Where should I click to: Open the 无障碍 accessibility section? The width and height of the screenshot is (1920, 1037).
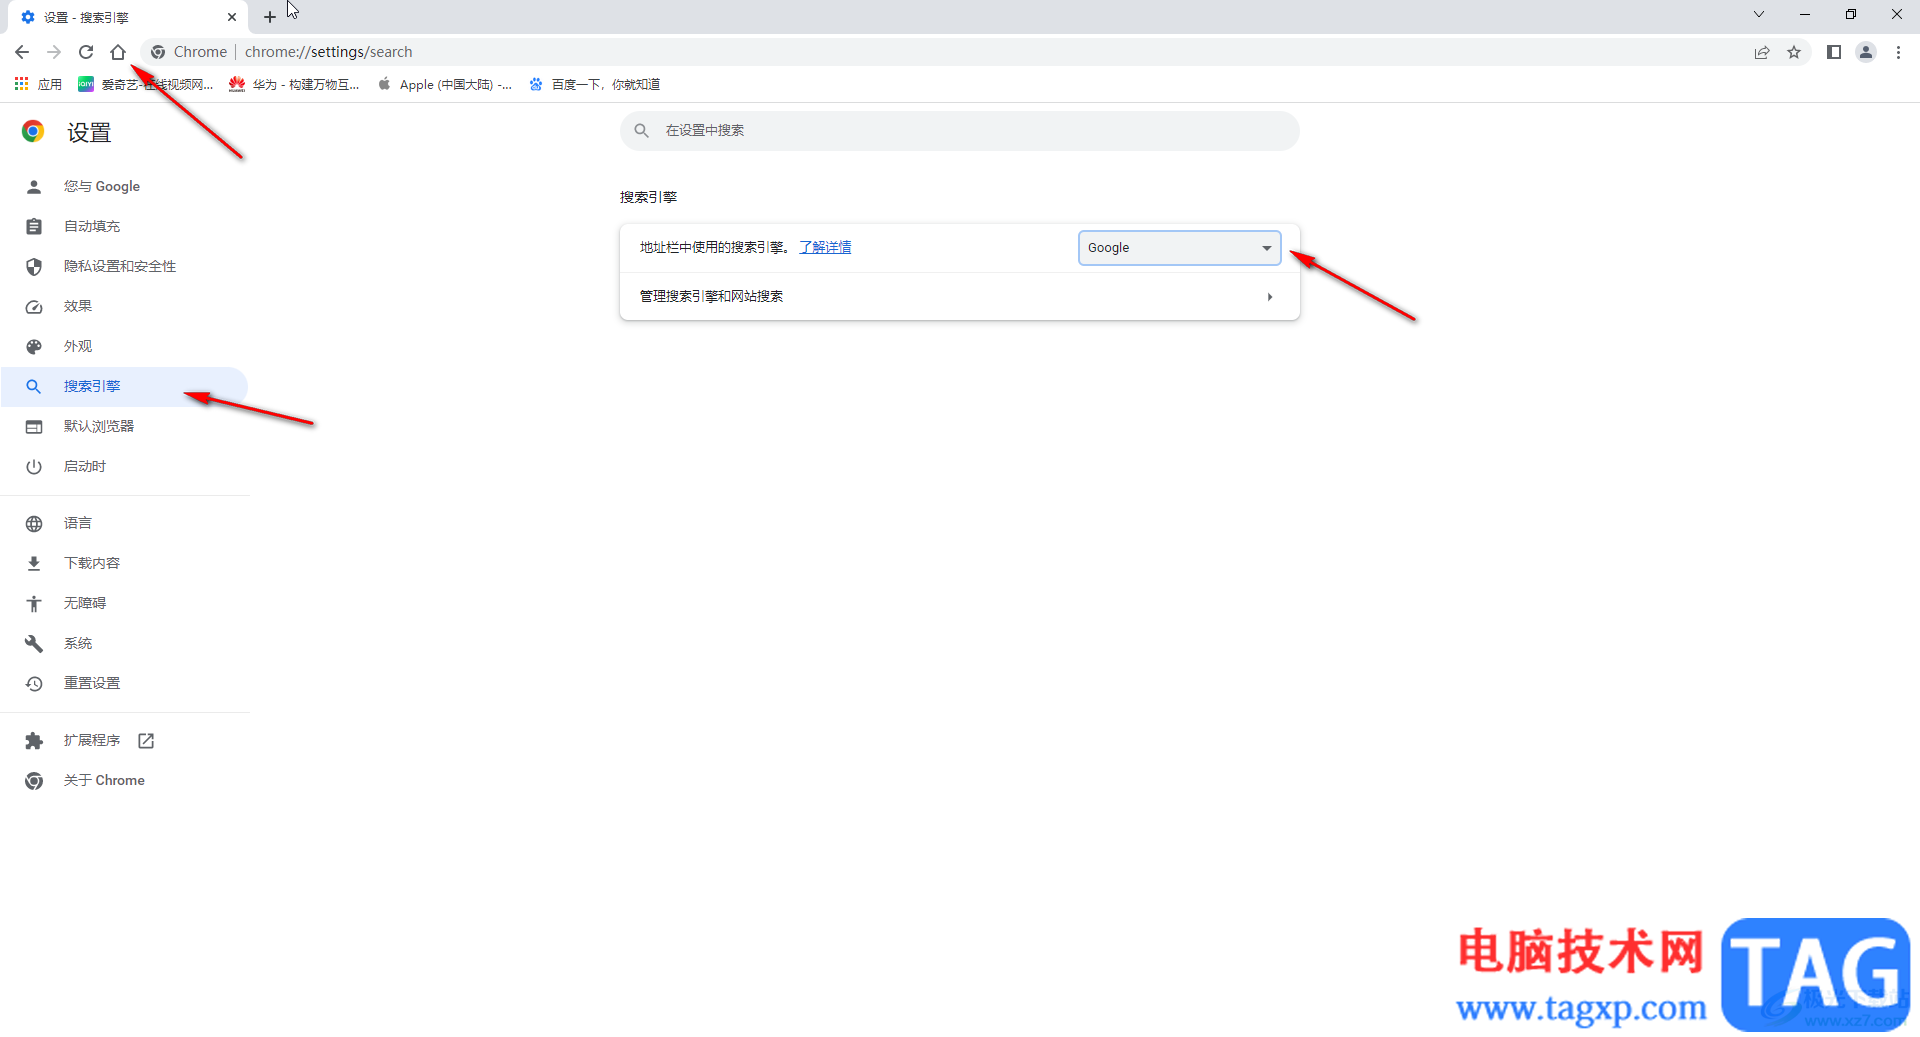click(124, 603)
